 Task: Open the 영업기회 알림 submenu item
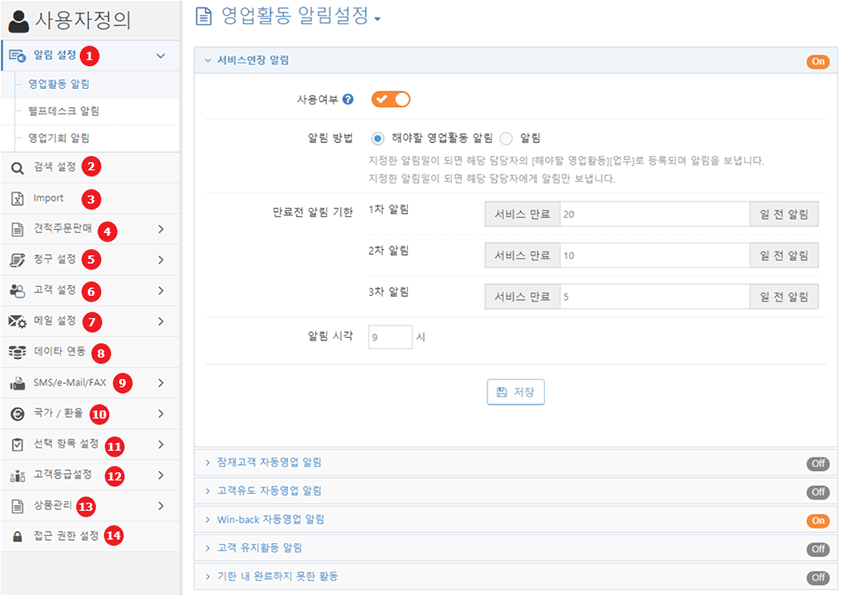(x=90, y=138)
